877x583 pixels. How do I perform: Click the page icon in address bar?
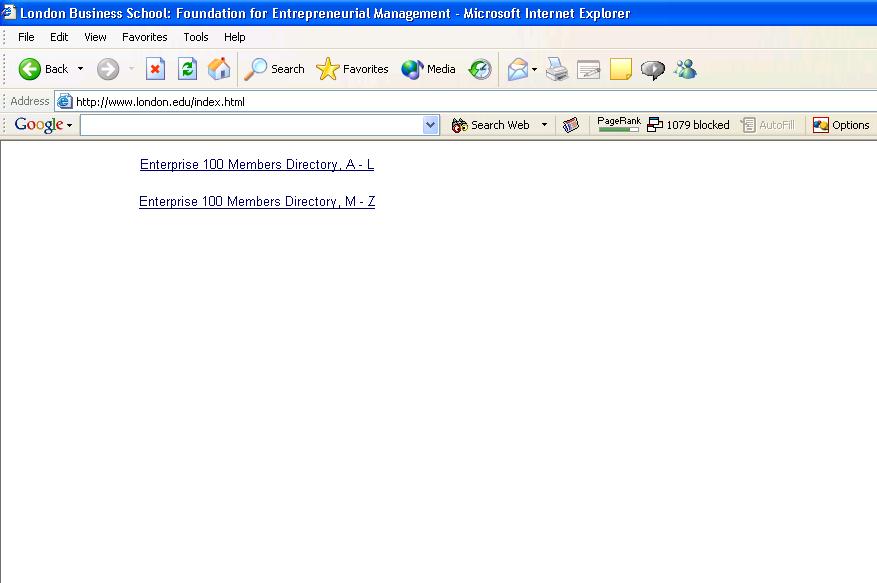(65, 101)
